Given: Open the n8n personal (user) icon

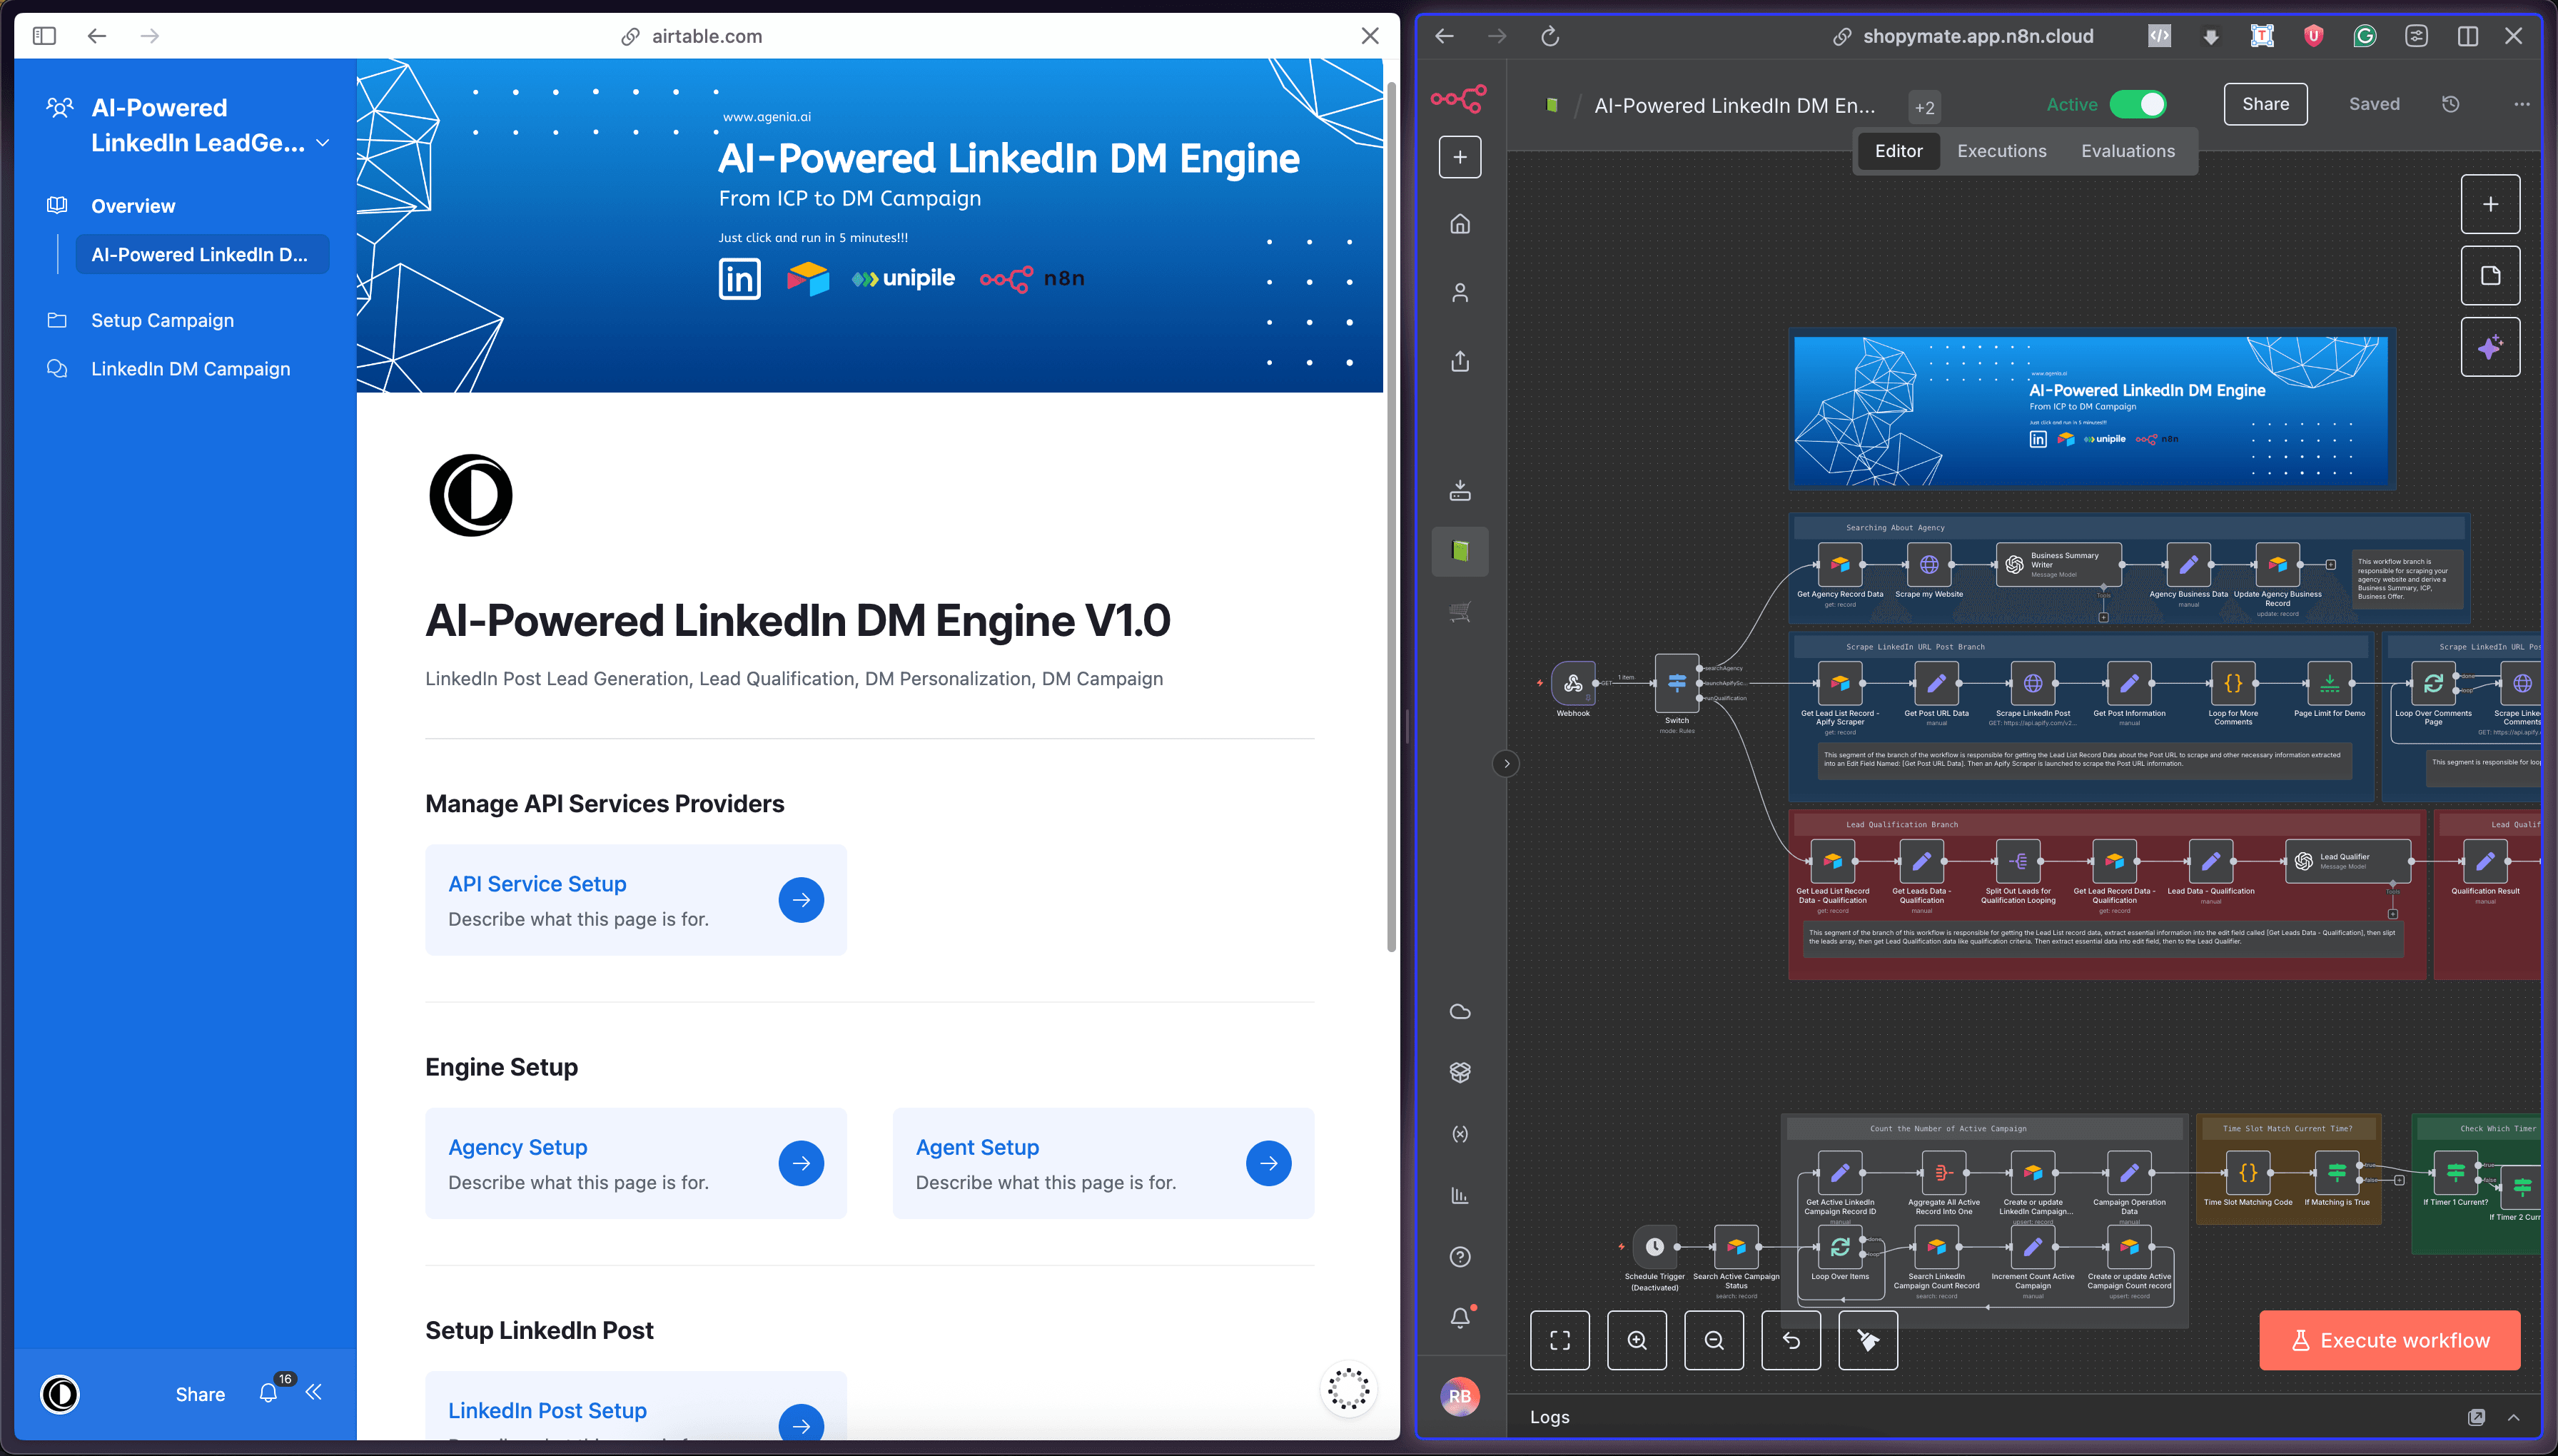Looking at the screenshot, I should 1460,292.
